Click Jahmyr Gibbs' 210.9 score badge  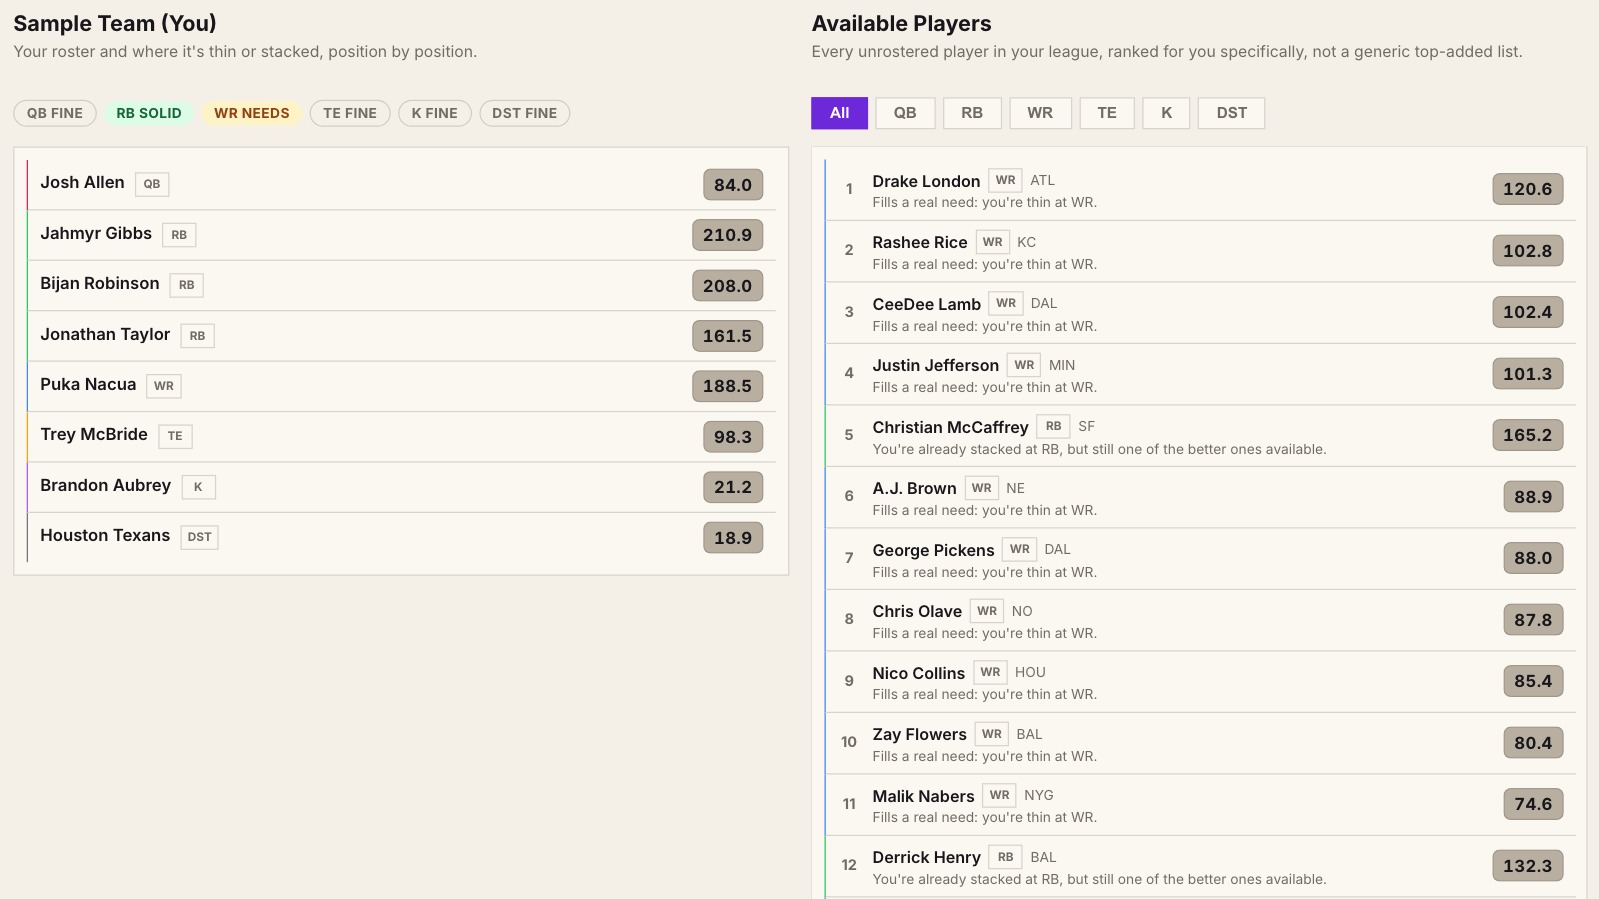727,235
